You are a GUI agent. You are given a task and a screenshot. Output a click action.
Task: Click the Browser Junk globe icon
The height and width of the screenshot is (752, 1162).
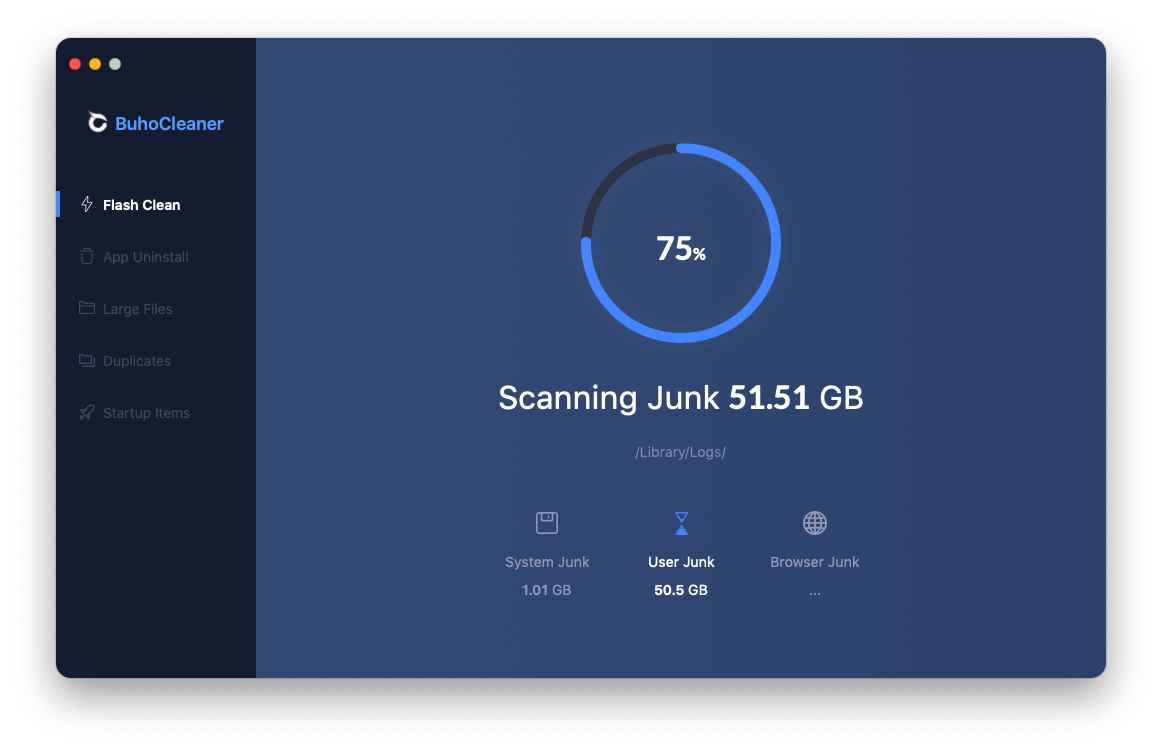[x=814, y=522]
